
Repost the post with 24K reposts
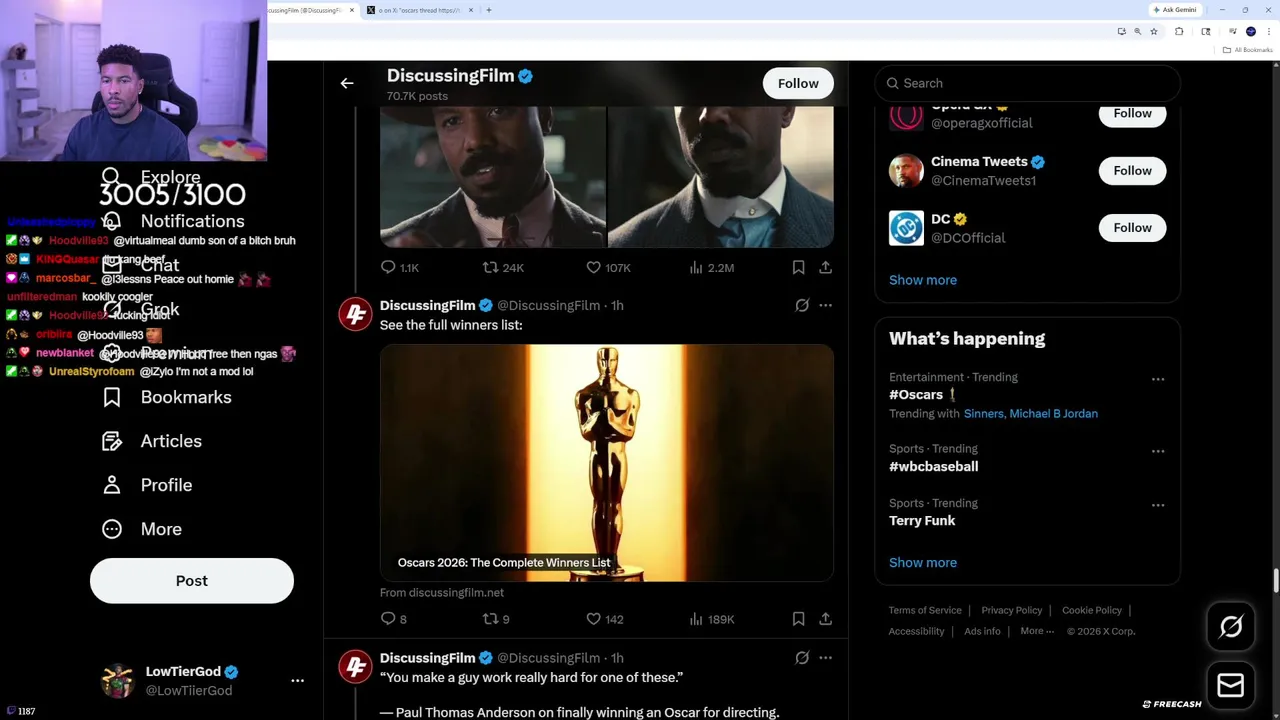503,267
